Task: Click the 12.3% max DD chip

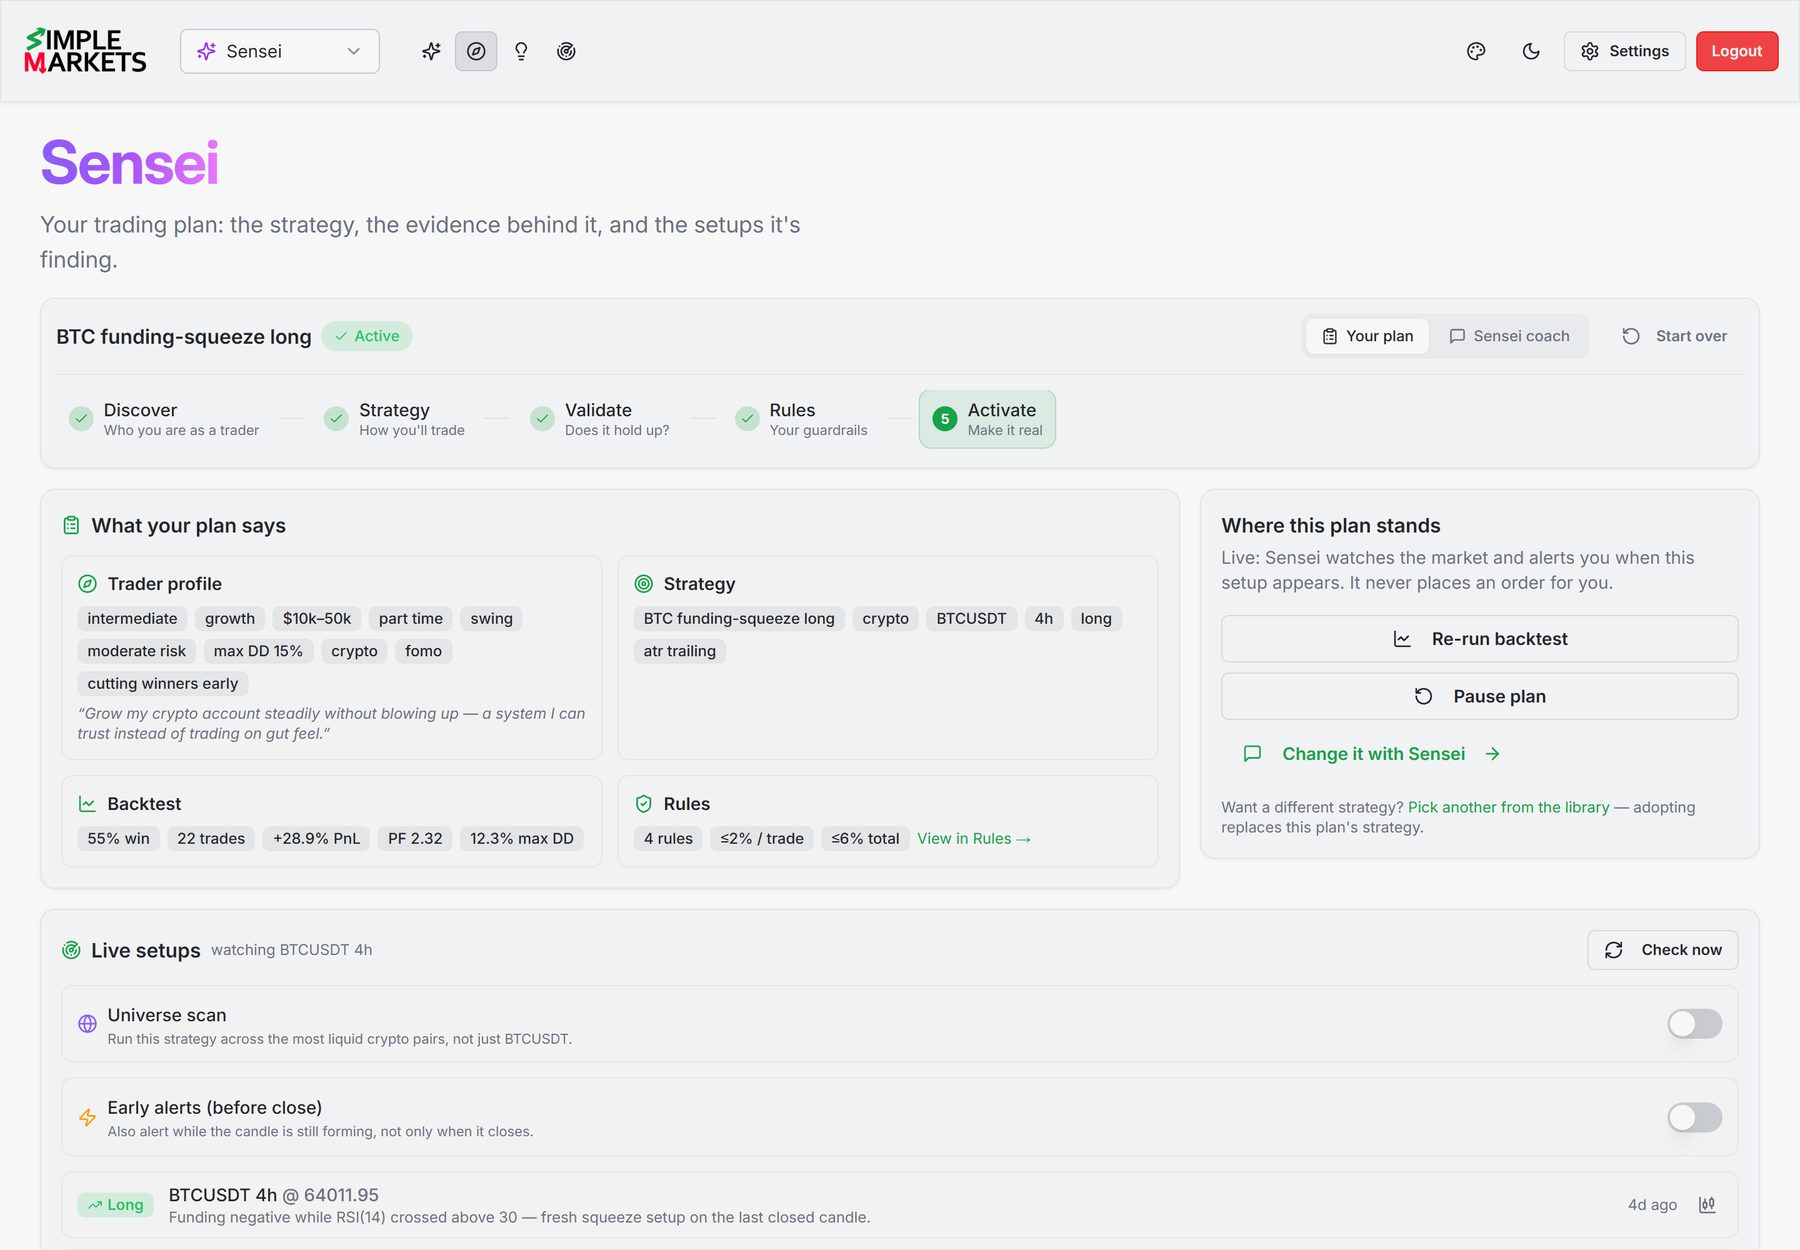Action: click(522, 839)
